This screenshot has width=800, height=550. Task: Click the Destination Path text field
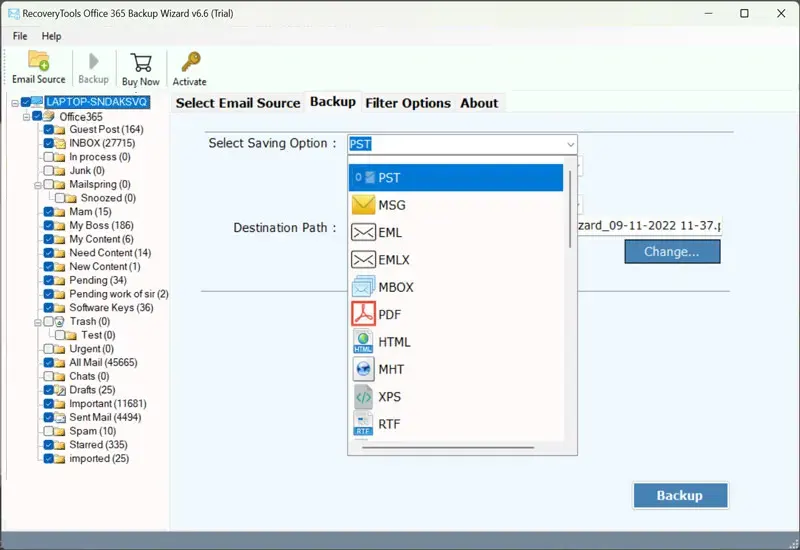coord(650,228)
